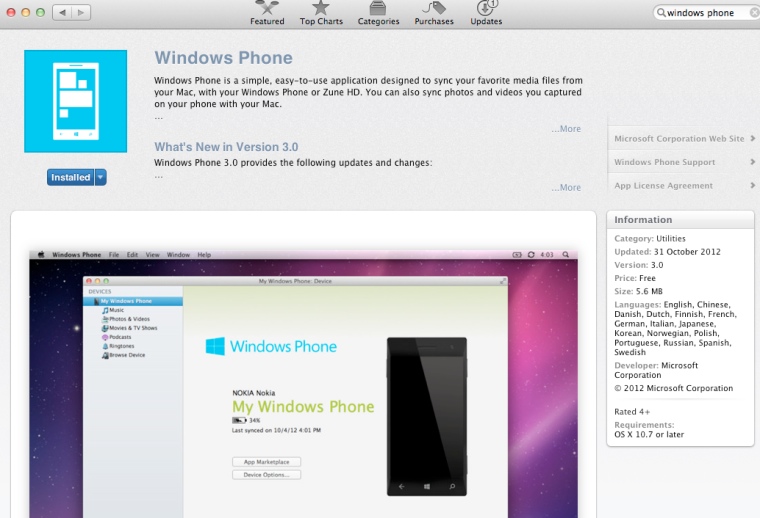Click the arrow next to App License Agreement

click(x=753, y=185)
